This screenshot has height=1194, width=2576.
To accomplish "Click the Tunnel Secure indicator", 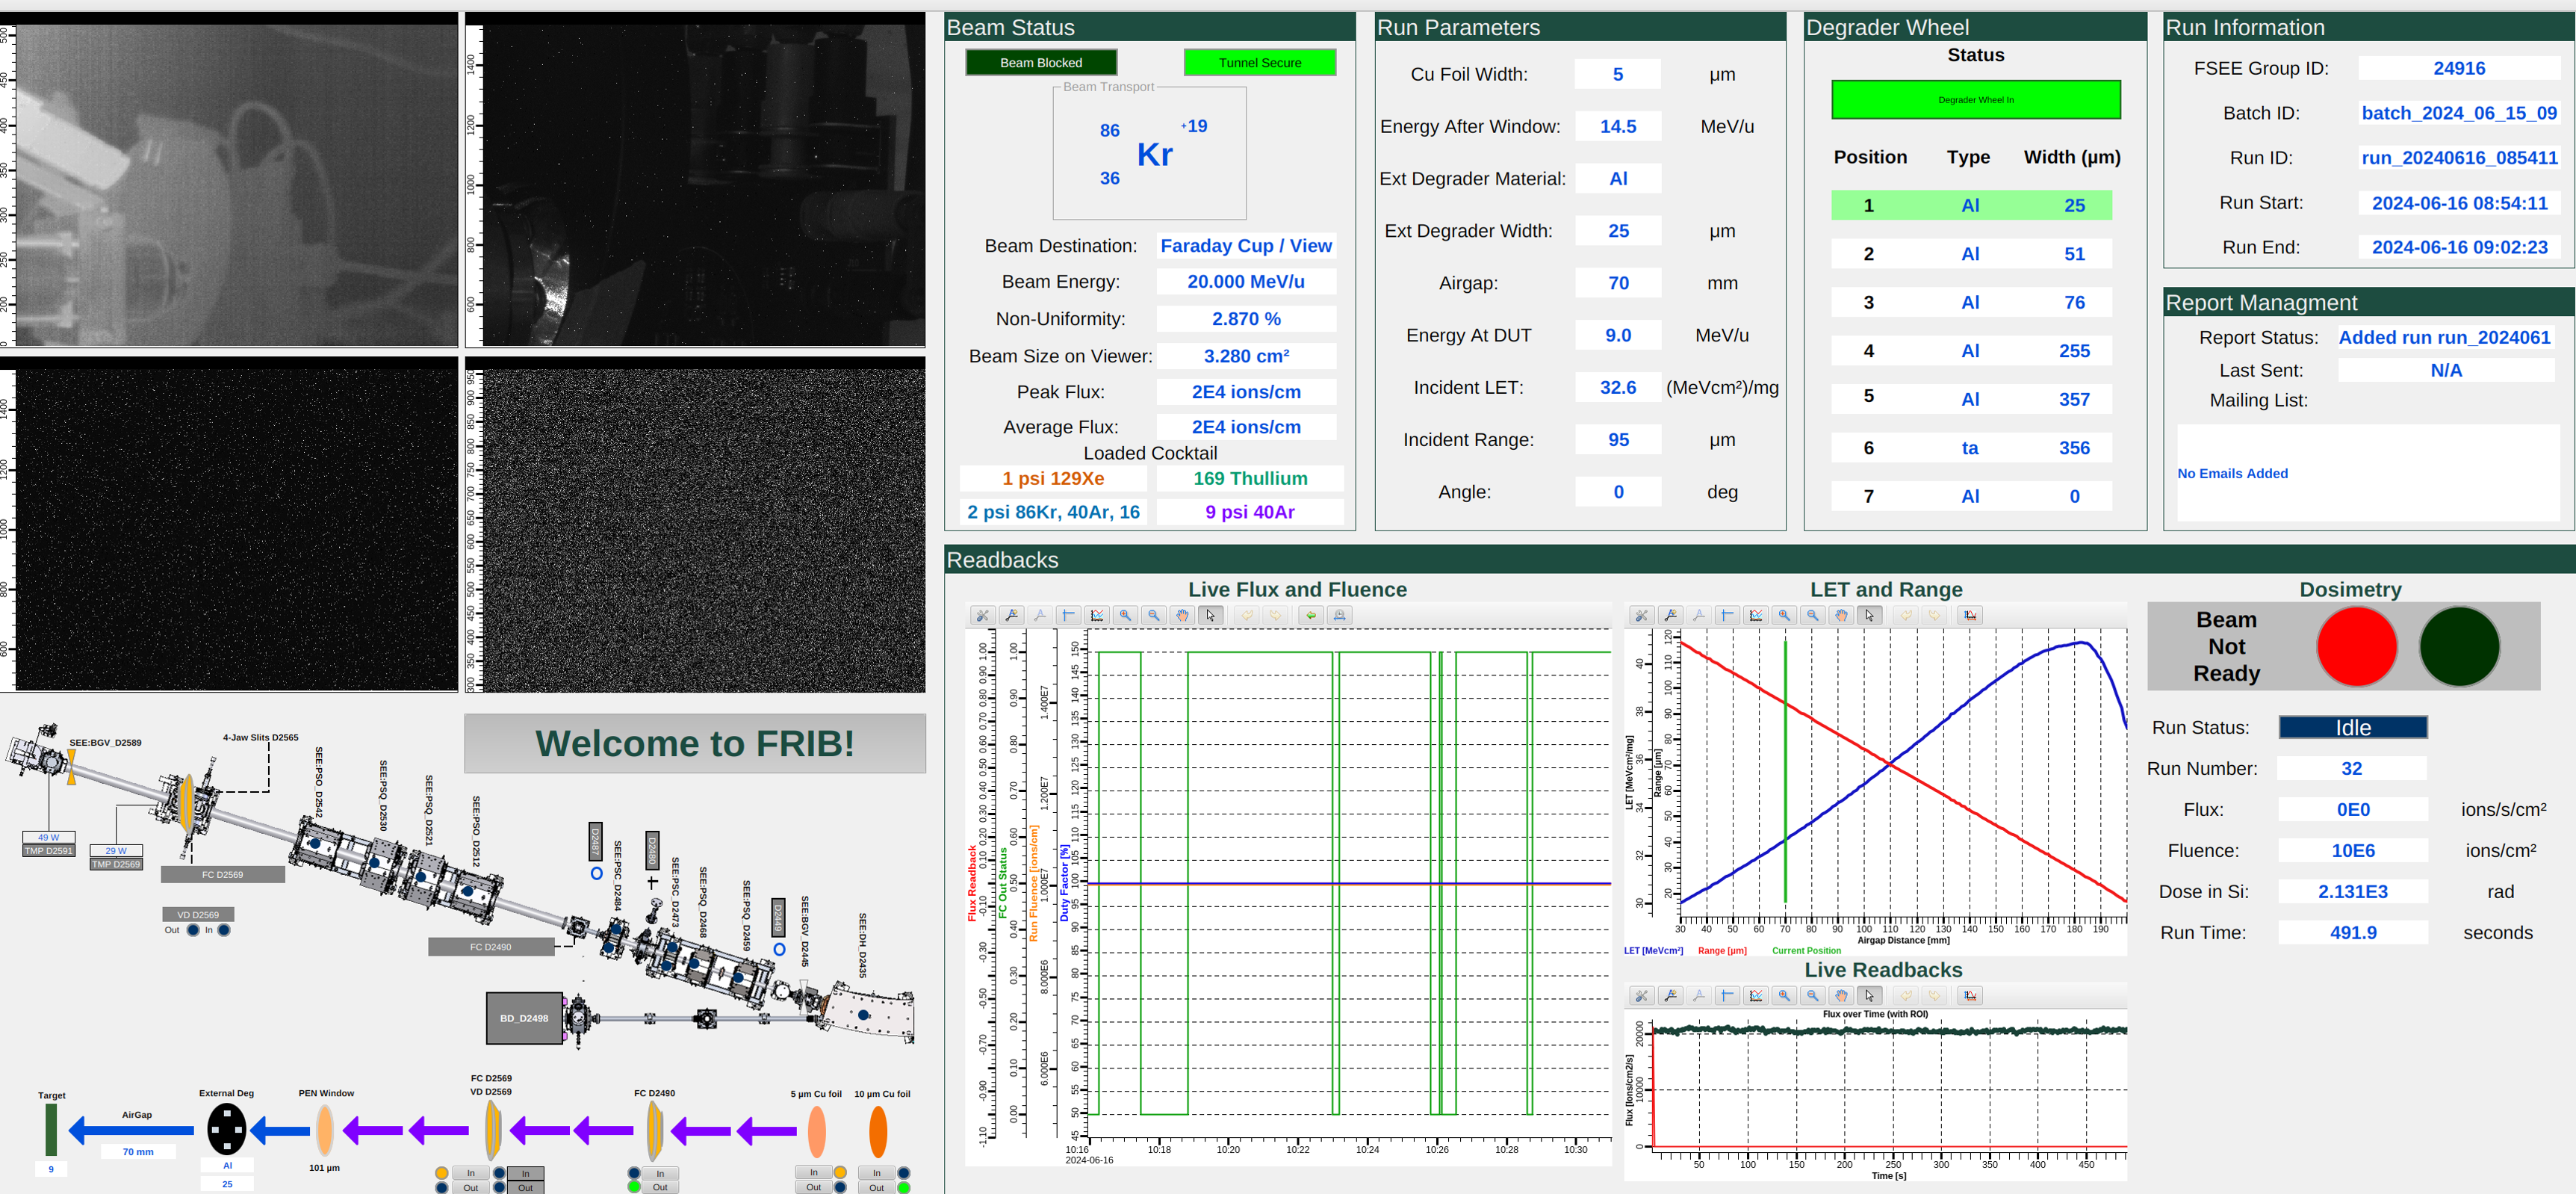I will [1260, 62].
